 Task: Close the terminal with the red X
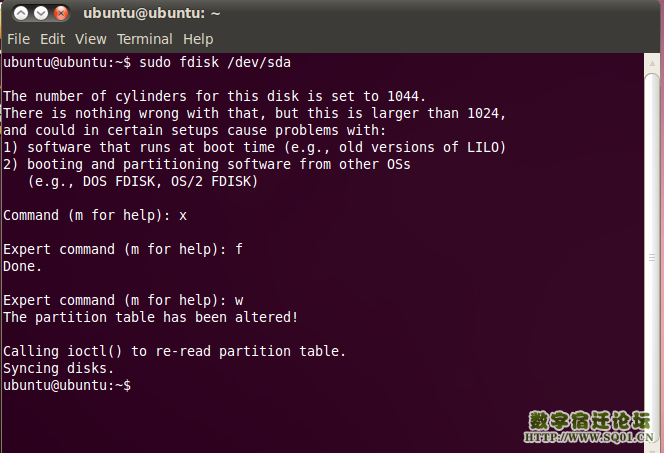pos(61,14)
